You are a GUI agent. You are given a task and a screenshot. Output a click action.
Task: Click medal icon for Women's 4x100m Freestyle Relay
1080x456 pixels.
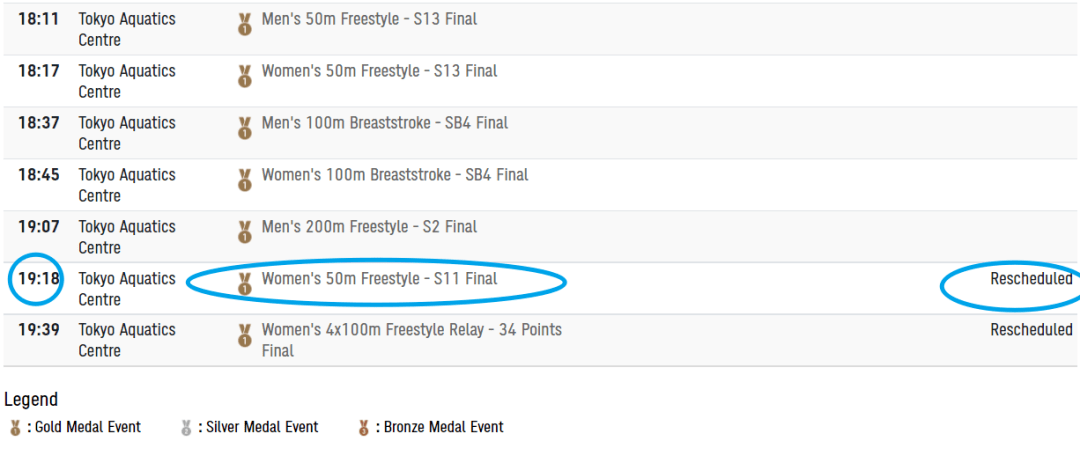(244, 335)
